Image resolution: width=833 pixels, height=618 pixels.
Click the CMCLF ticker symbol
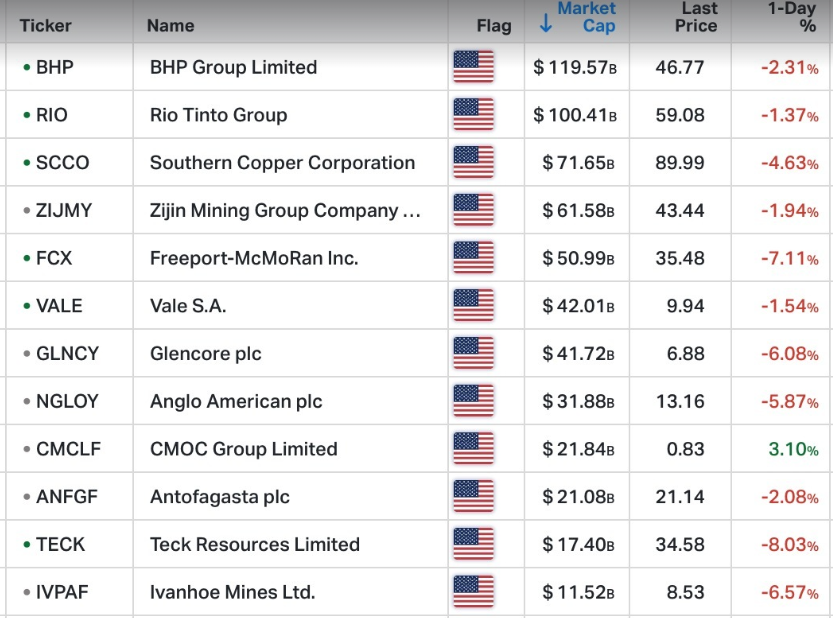[x=68, y=449]
